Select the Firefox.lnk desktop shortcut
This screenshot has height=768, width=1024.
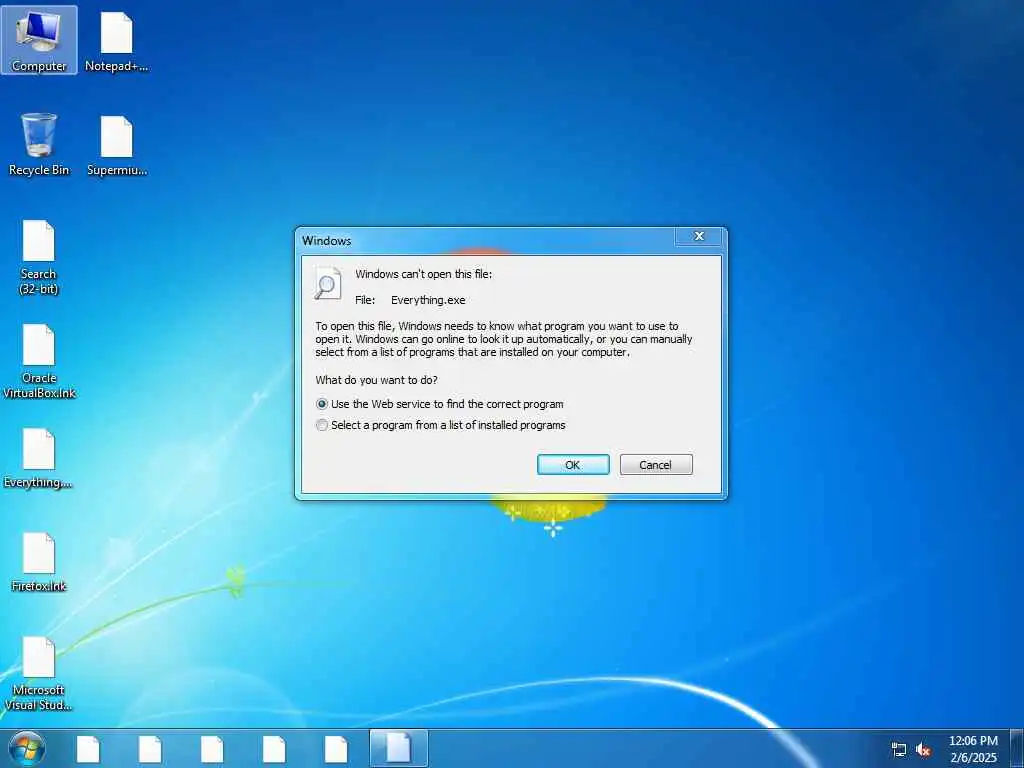click(39, 562)
